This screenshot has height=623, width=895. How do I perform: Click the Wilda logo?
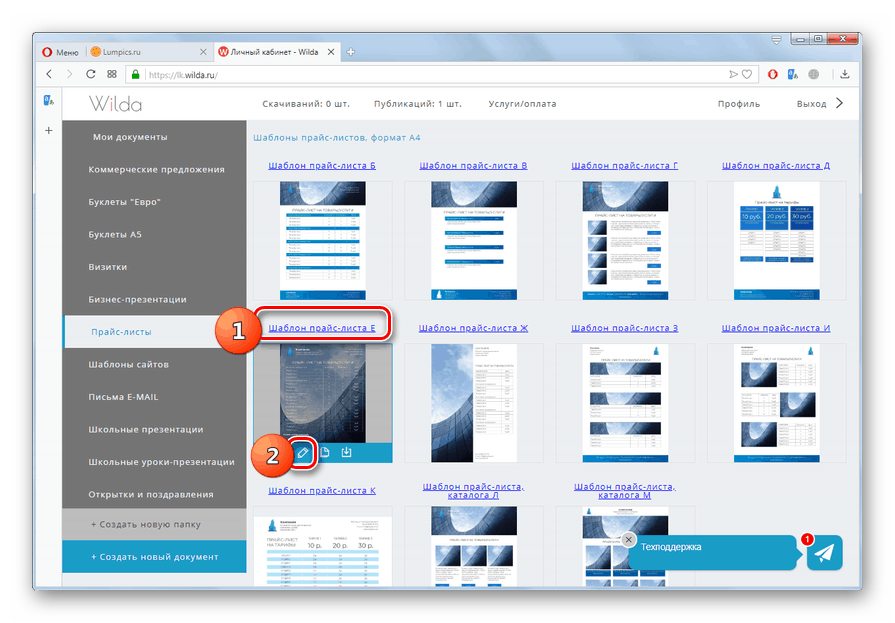pos(115,104)
